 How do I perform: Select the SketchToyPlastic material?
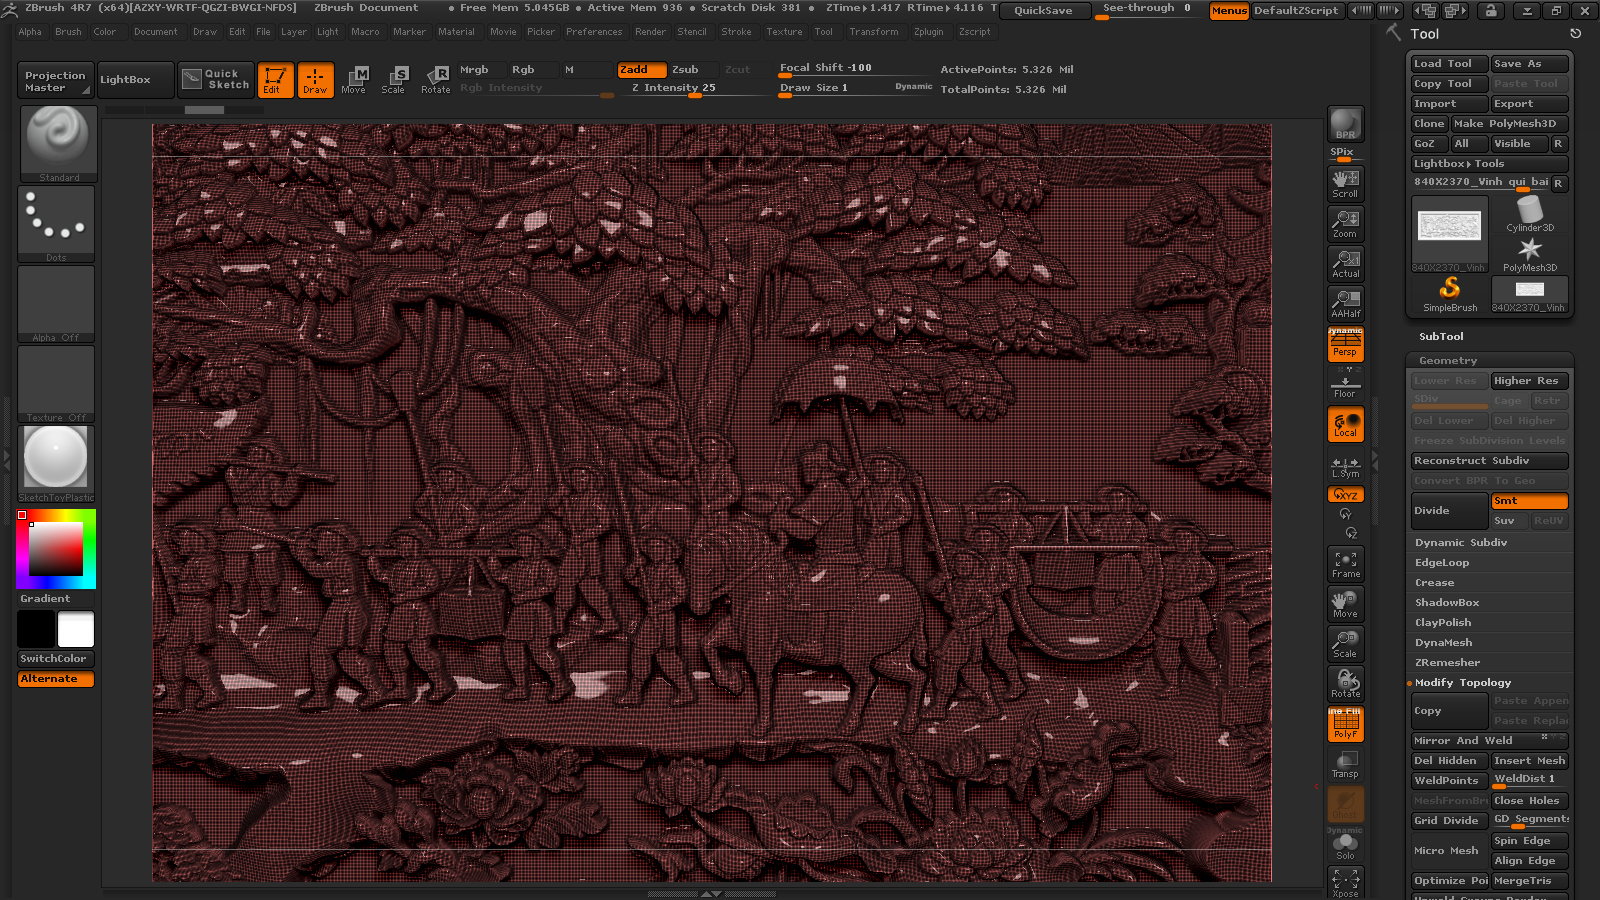56,460
